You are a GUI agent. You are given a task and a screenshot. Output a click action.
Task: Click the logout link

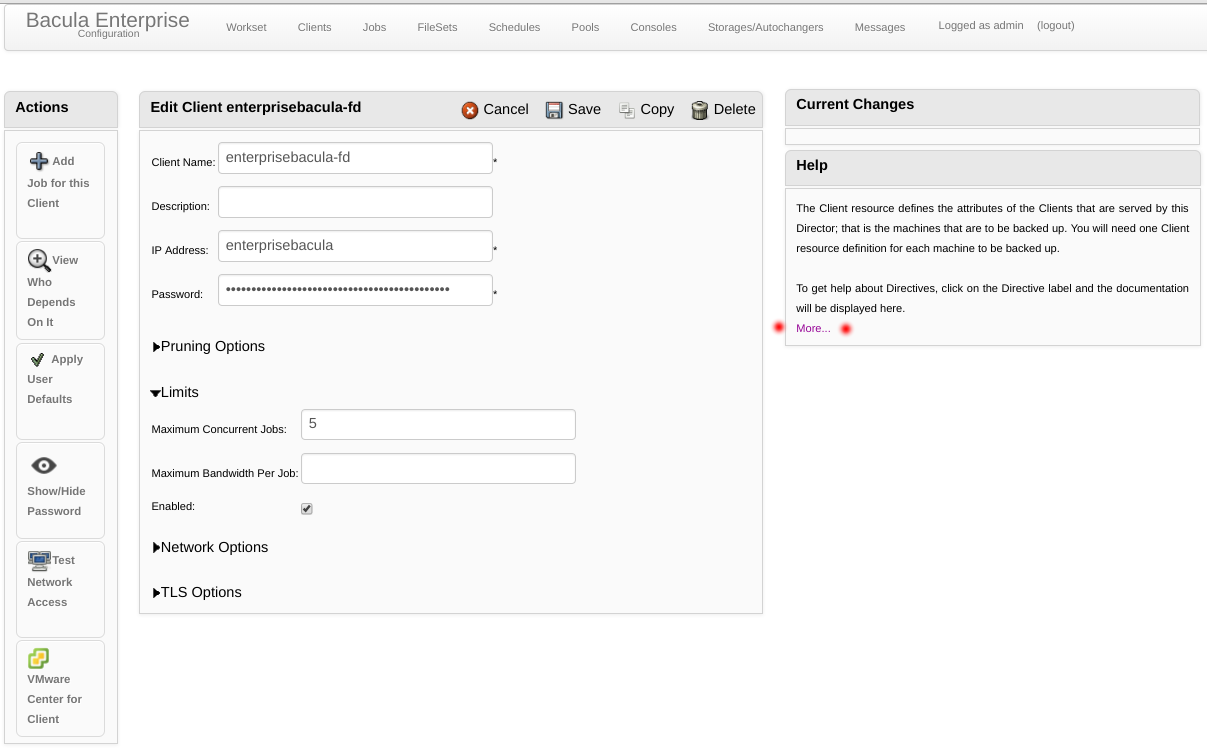coord(1056,25)
